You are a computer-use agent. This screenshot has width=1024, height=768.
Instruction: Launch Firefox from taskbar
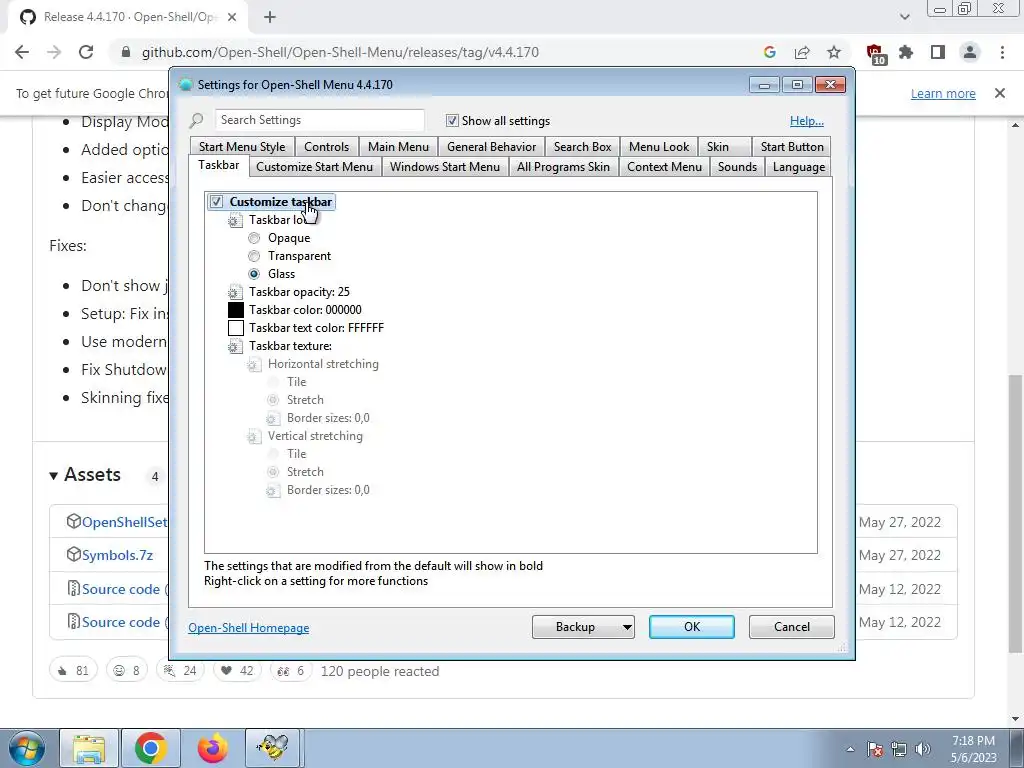[x=212, y=749]
